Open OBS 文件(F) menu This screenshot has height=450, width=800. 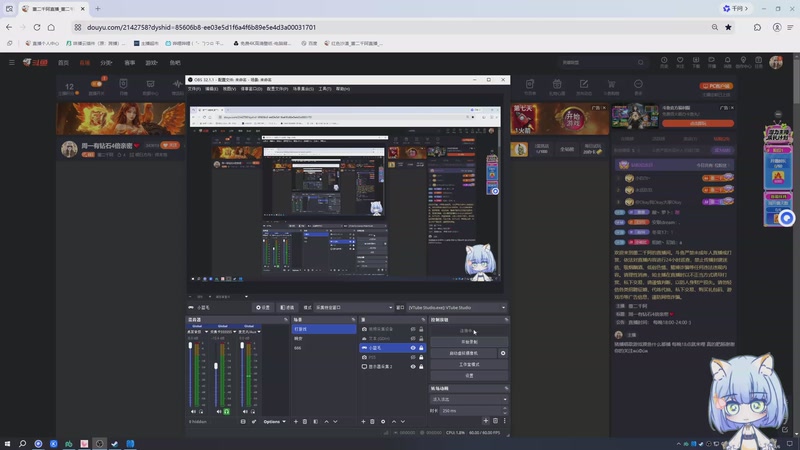tap(194, 89)
